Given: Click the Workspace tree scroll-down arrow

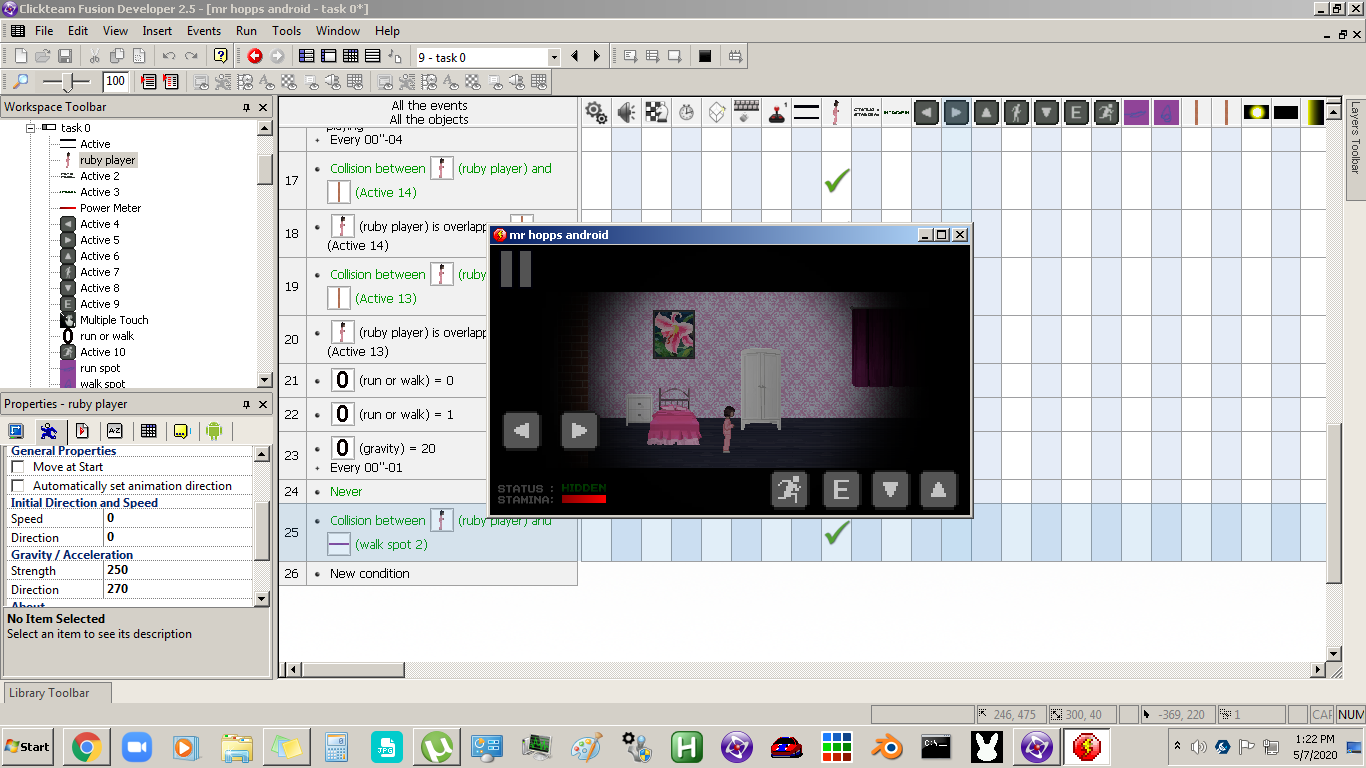Looking at the screenshot, I should tap(264, 380).
